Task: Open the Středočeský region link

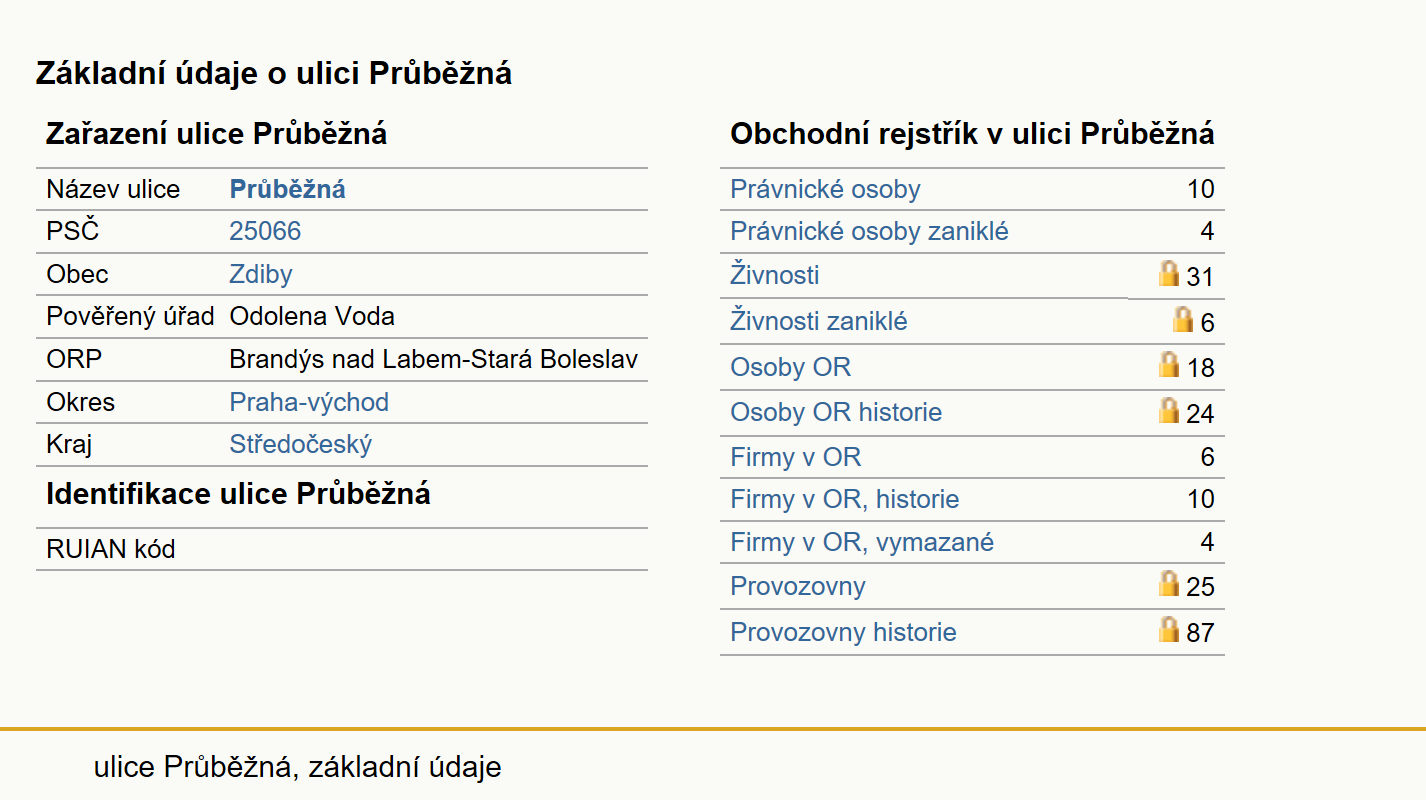Action: [301, 445]
